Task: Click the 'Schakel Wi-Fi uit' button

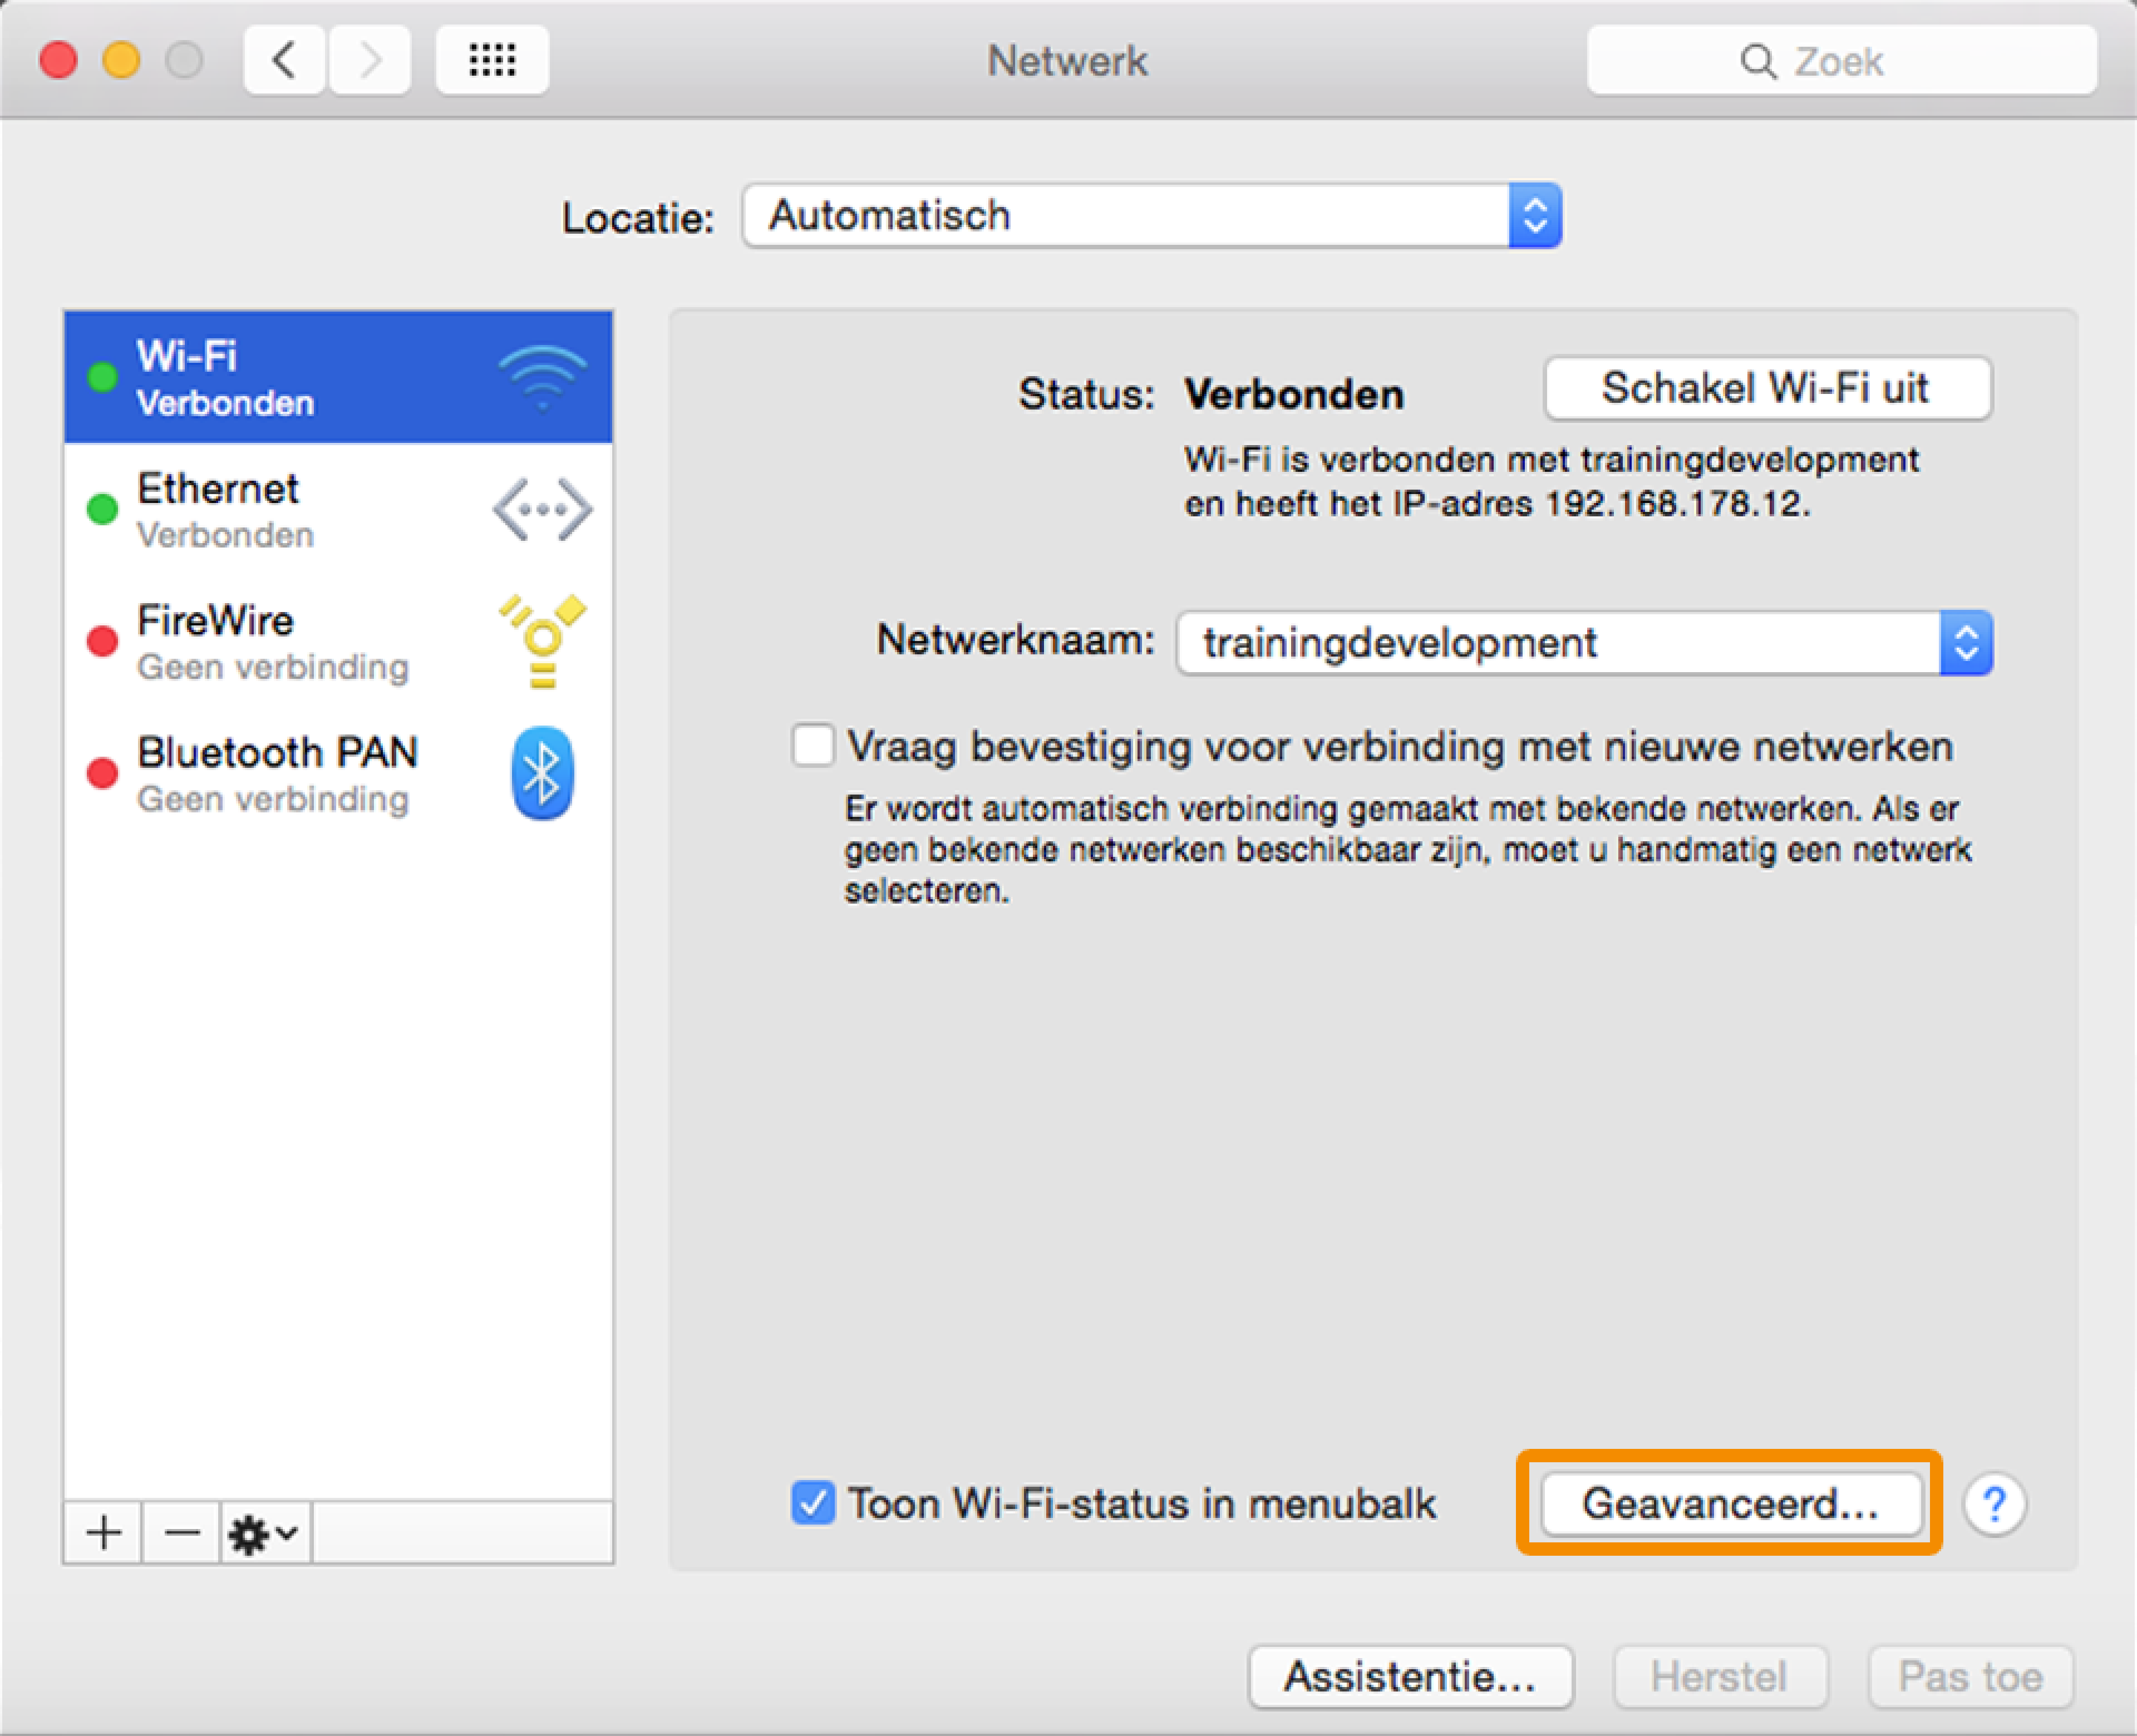Action: pos(1767,388)
